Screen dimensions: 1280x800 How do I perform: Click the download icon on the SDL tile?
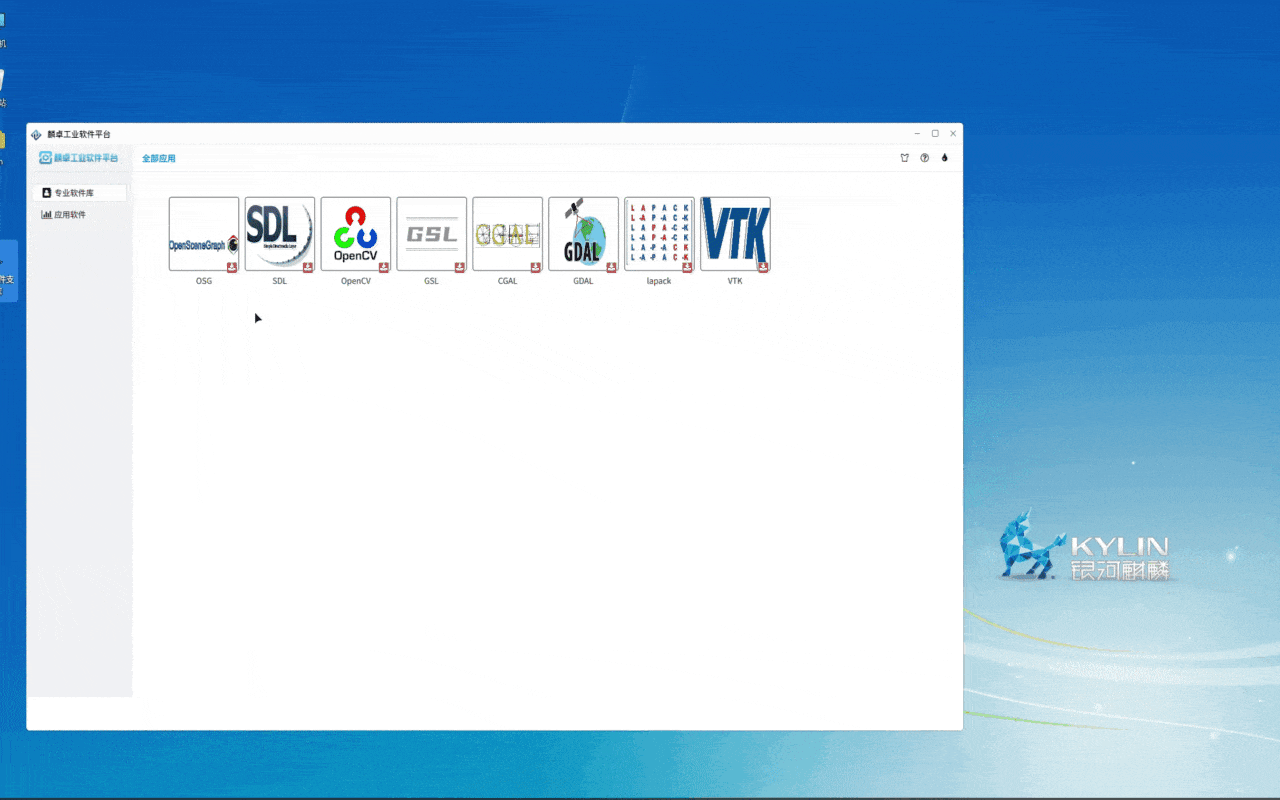[308, 267]
